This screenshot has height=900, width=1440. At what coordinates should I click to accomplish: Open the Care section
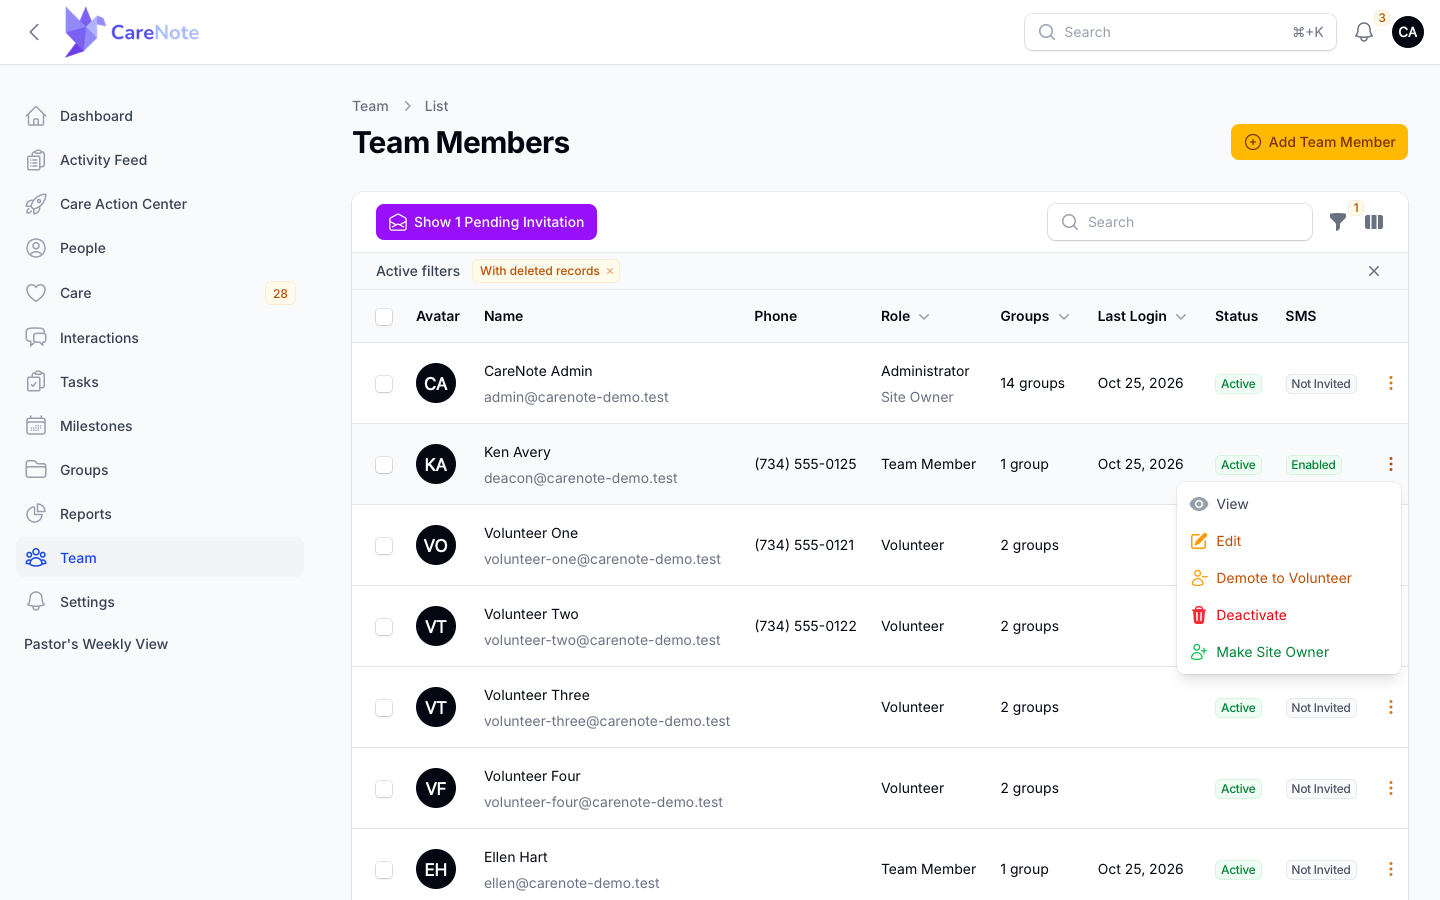[x=160, y=293]
